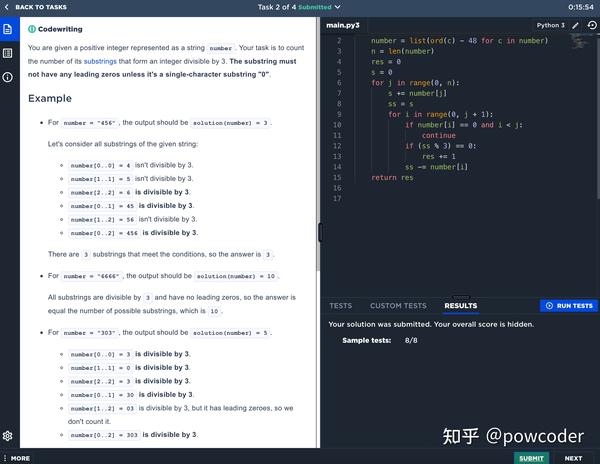Screen dimensions: 600x464
Task: Open settings gear in left sidebar
Action: tap(8, 436)
